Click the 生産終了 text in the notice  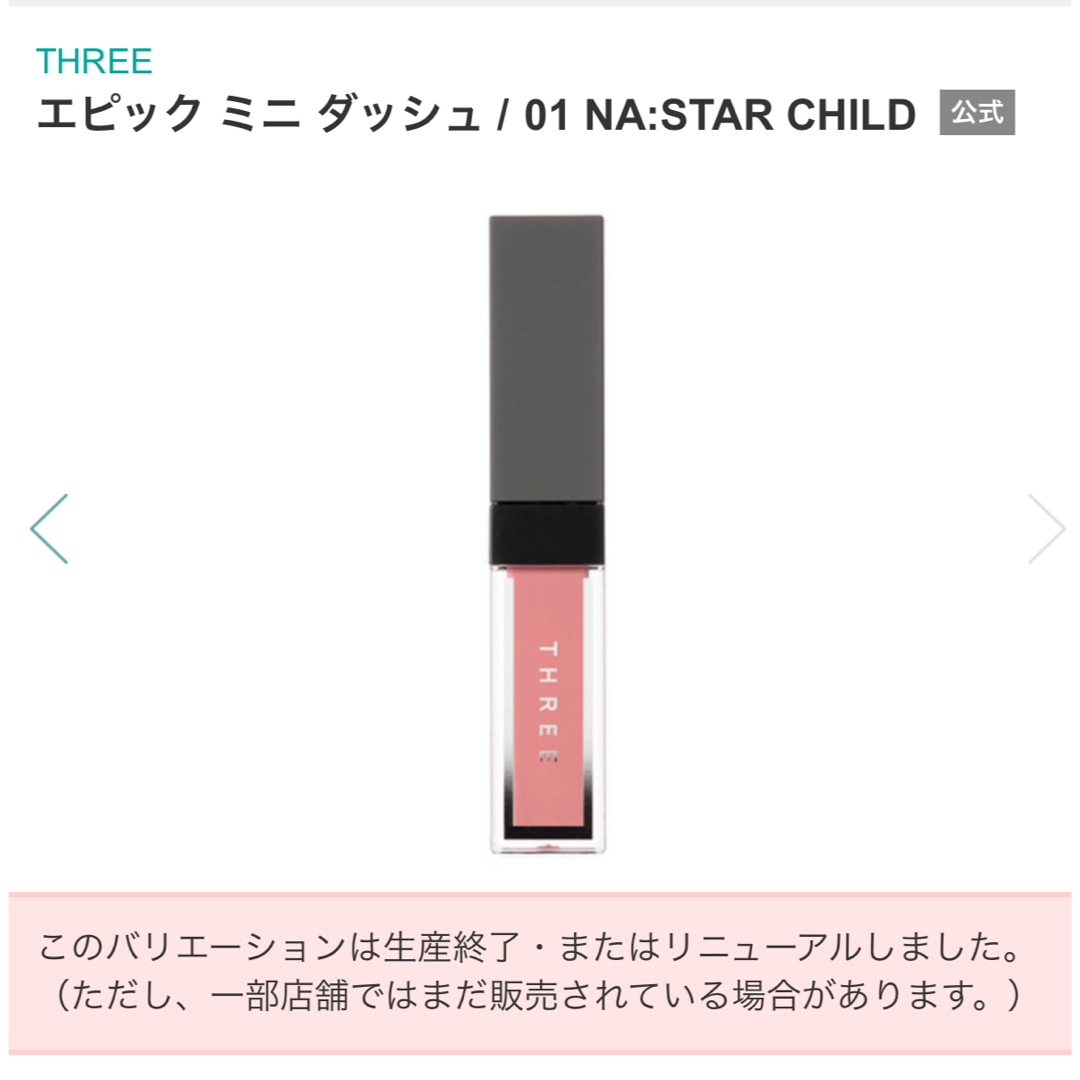point(452,946)
